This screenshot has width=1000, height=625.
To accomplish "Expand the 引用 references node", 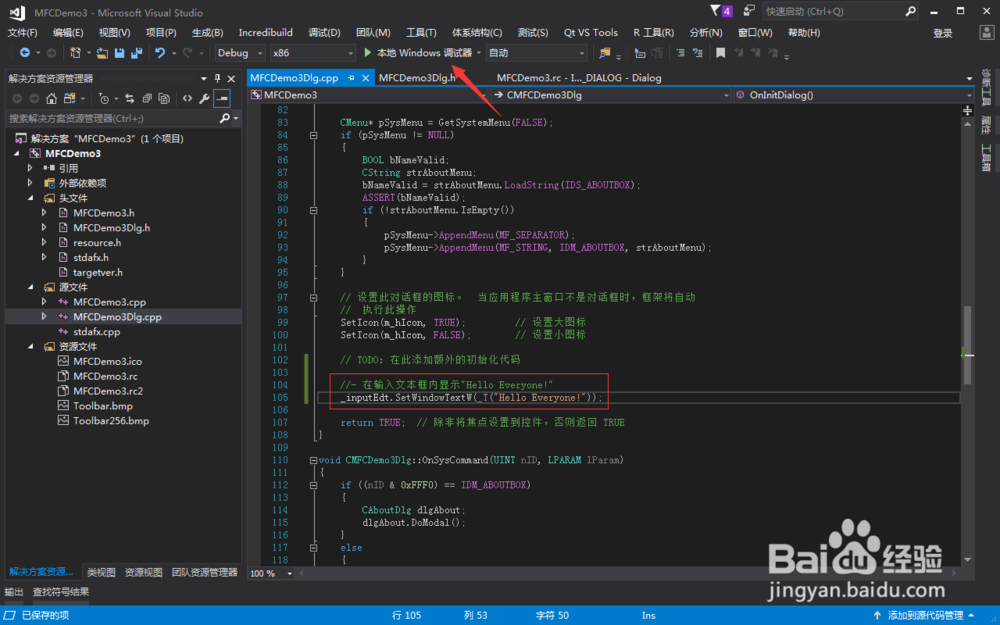I will 31,168.
